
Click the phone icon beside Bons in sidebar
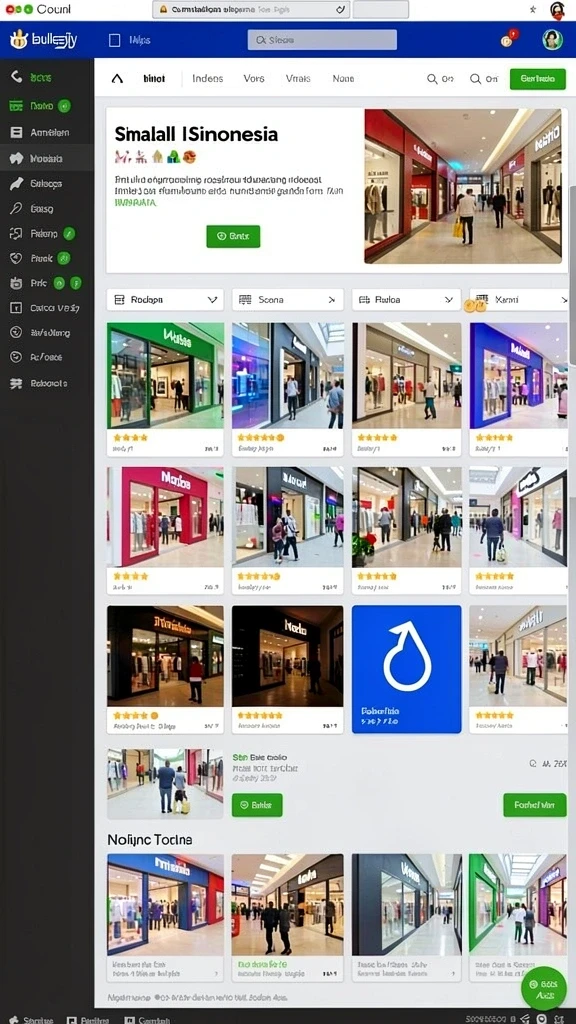[16, 77]
